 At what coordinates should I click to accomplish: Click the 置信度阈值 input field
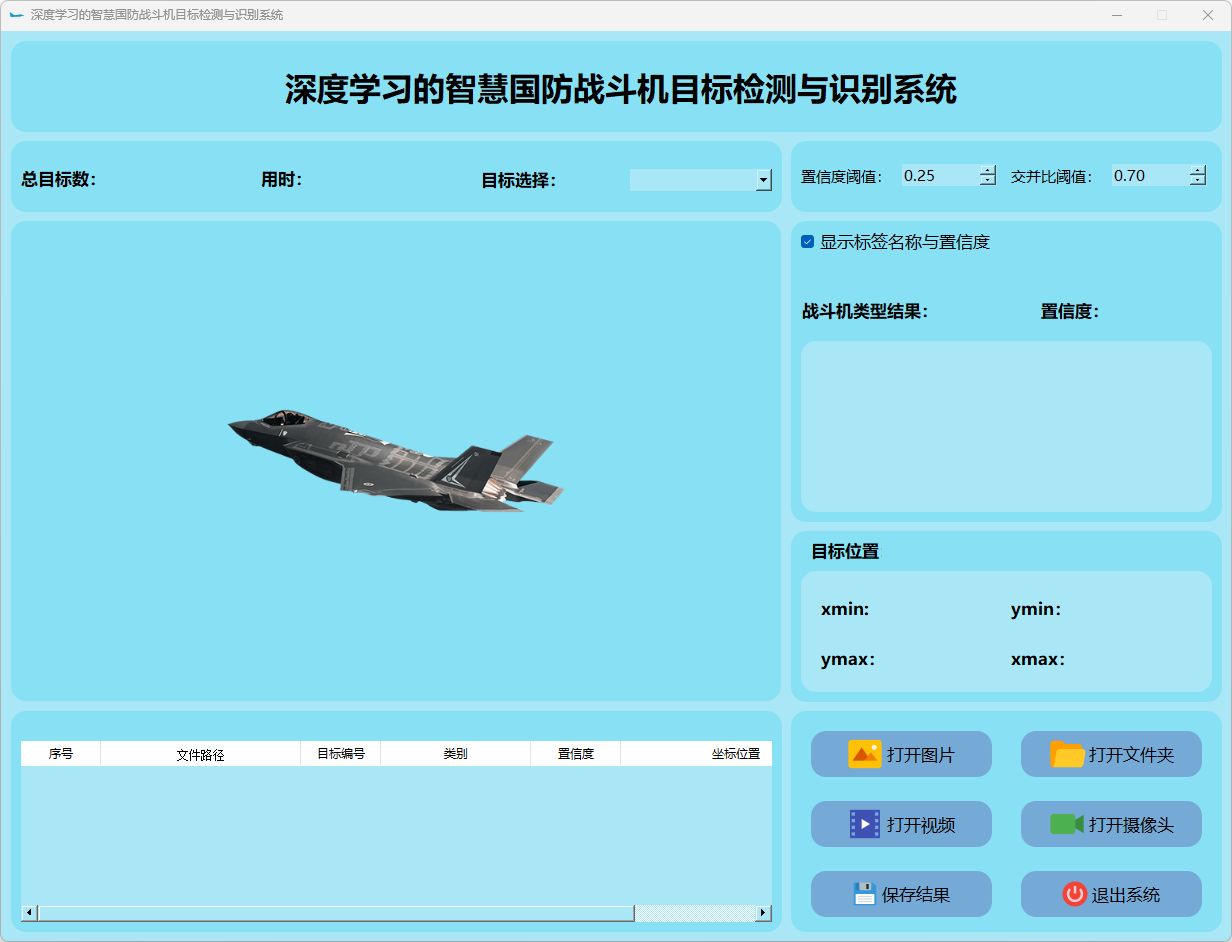938,176
